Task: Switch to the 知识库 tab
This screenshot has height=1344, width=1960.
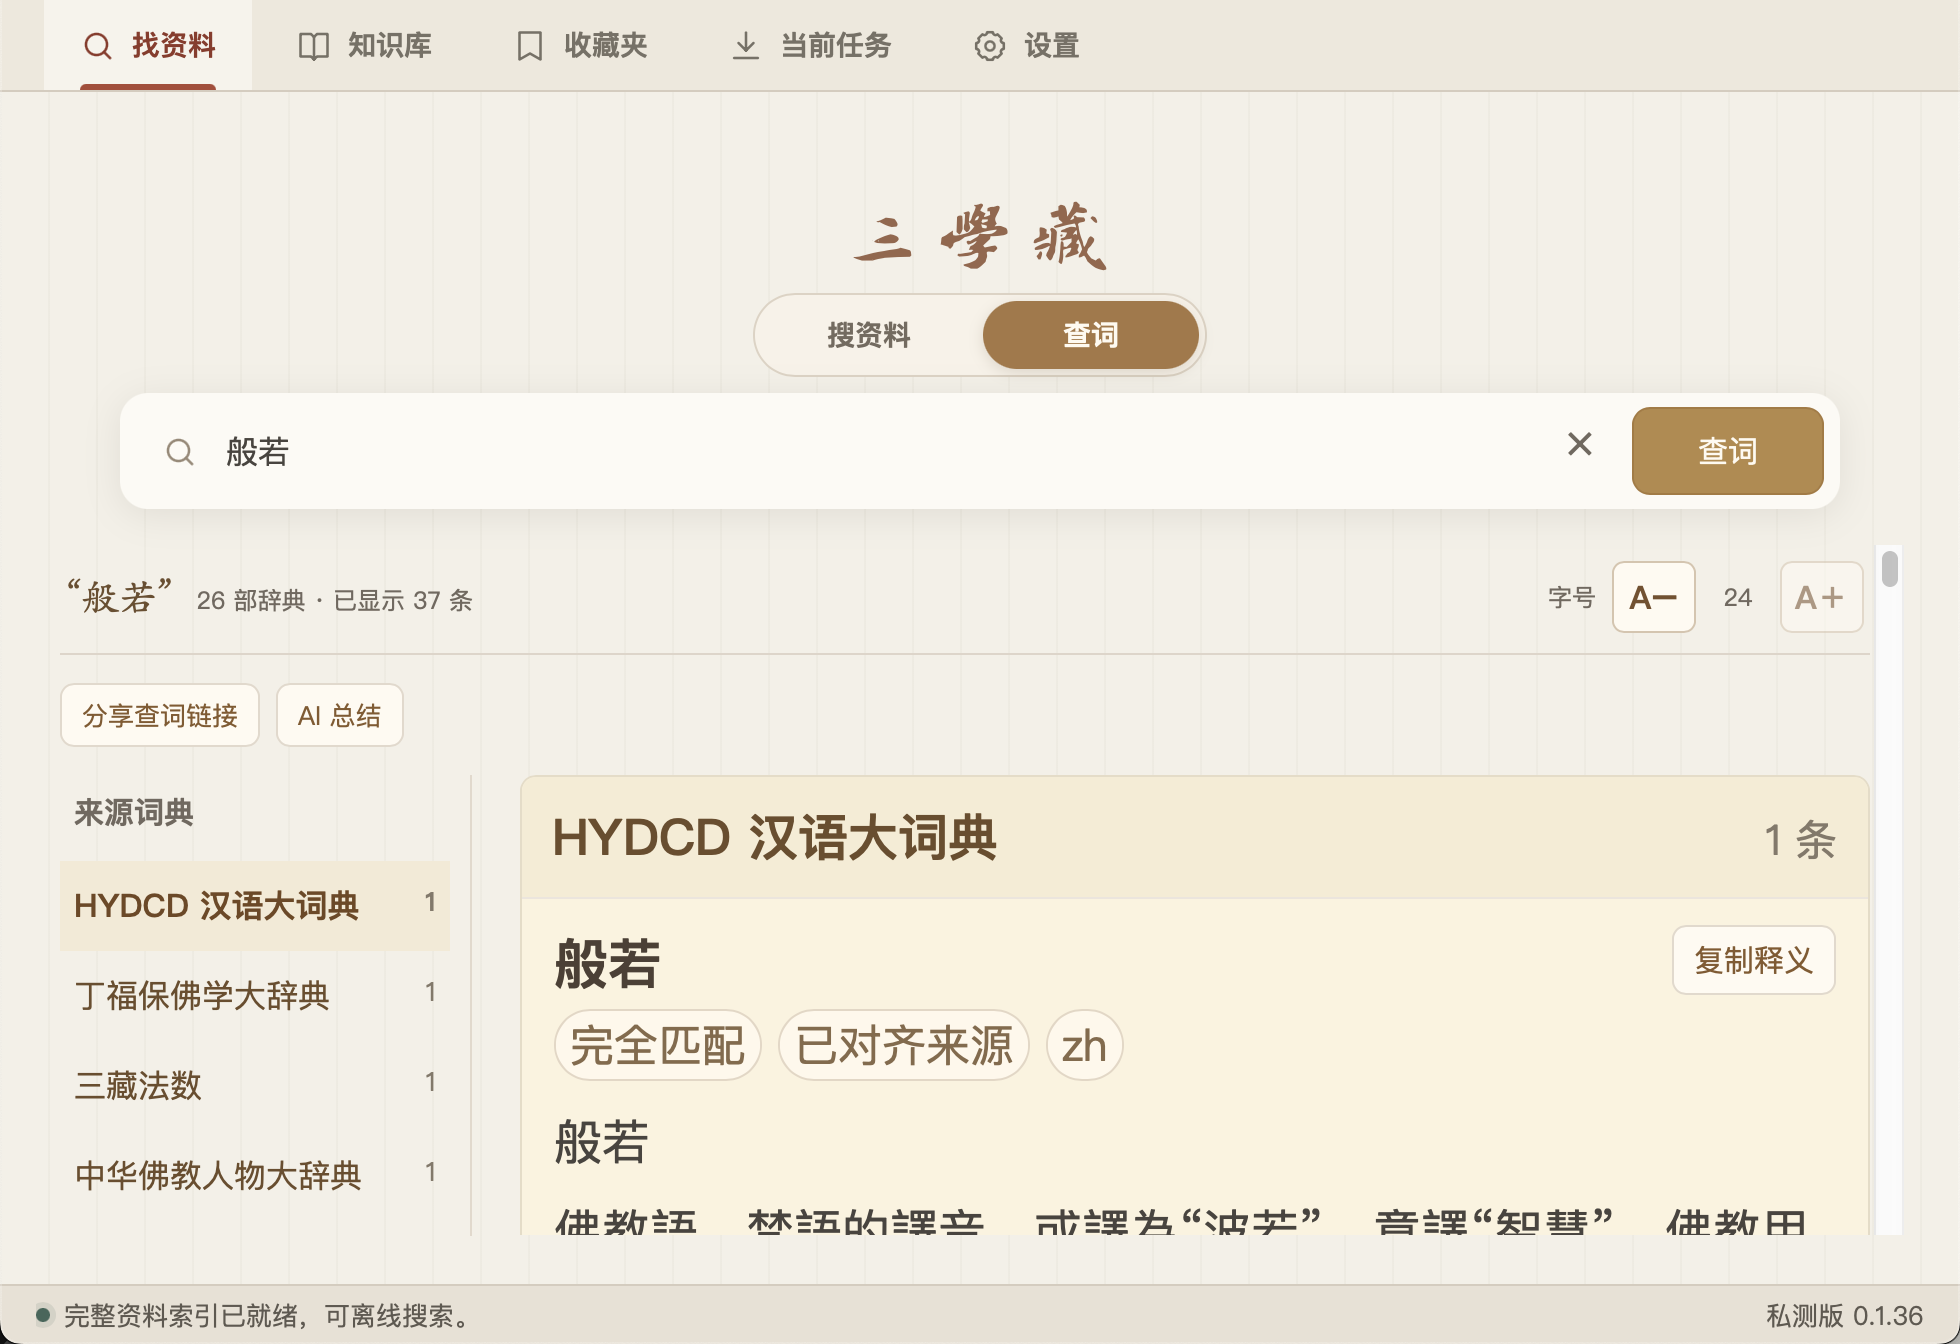Action: [x=365, y=46]
